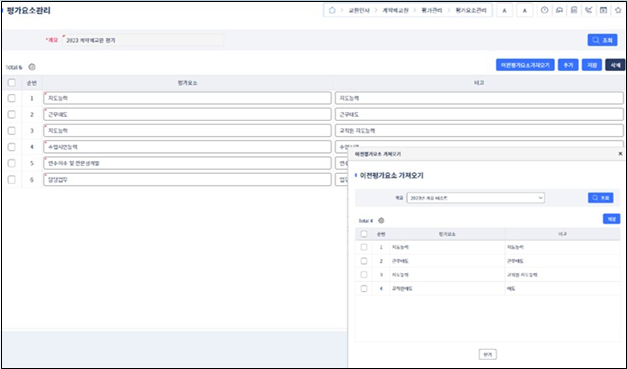Click 이전평가요소가져오기 button
This screenshot has height=369, width=627.
tap(525, 65)
